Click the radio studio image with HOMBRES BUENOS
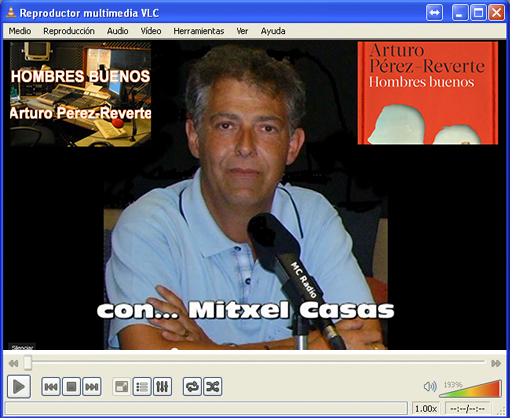 80,94
